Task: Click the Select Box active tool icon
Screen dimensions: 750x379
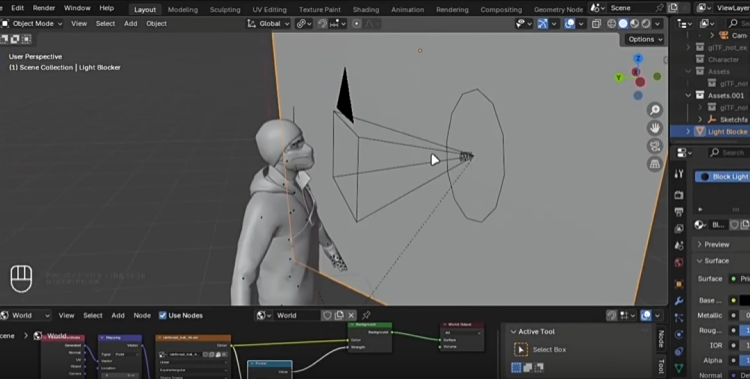Action: [520, 349]
